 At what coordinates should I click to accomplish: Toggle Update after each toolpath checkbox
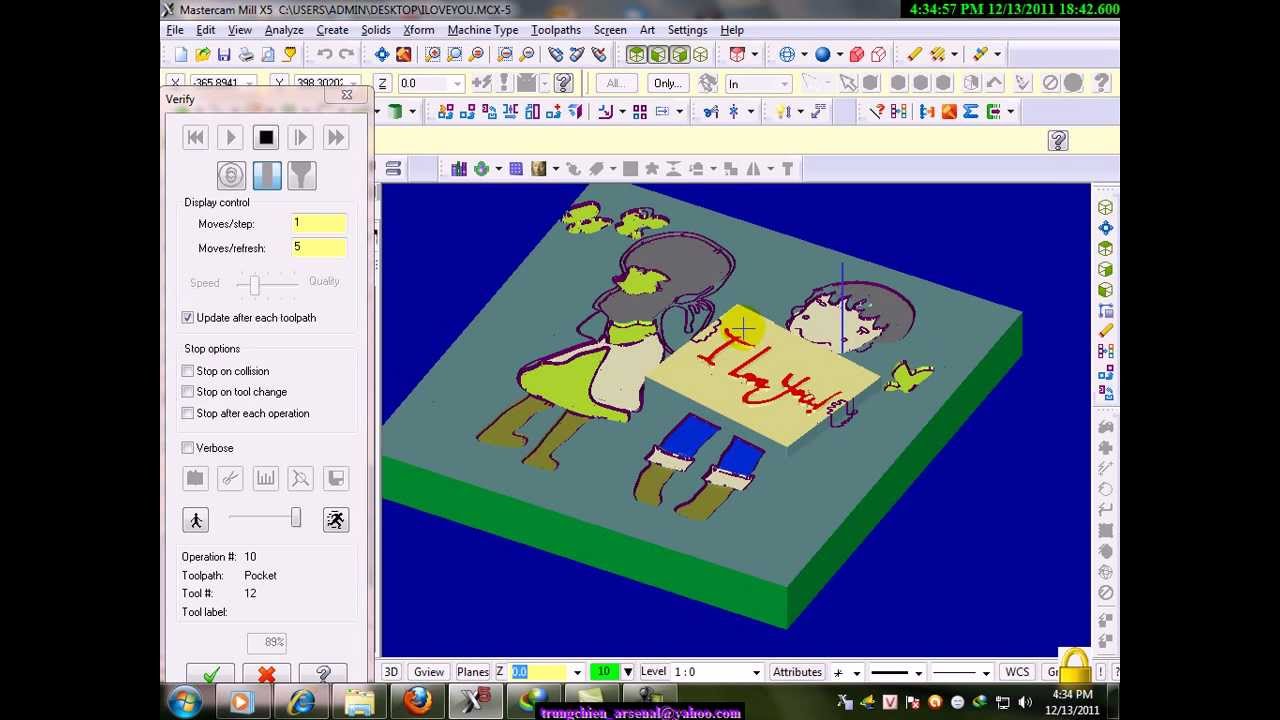(188, 318)
